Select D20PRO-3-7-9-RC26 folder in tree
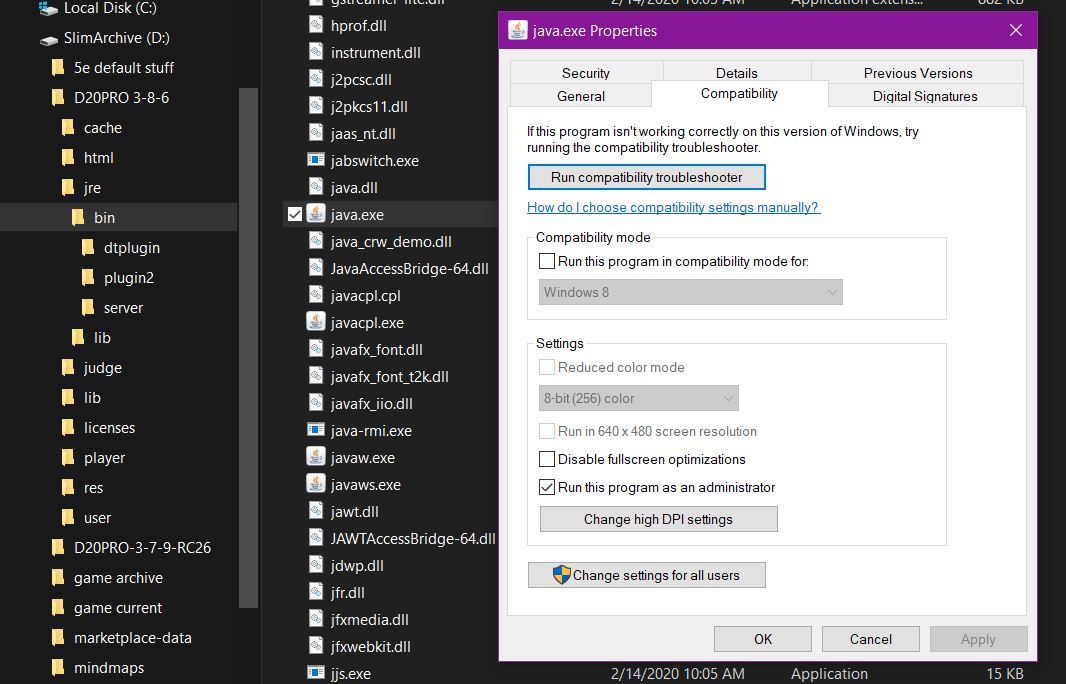The height and width of the screenshot is (684, 1066). coord(142,547)
